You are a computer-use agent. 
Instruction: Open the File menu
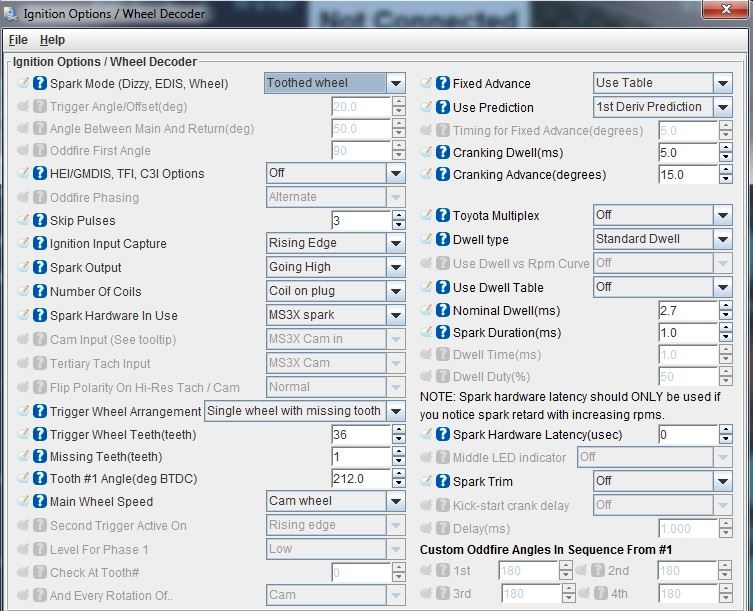[x=18, y=40]
